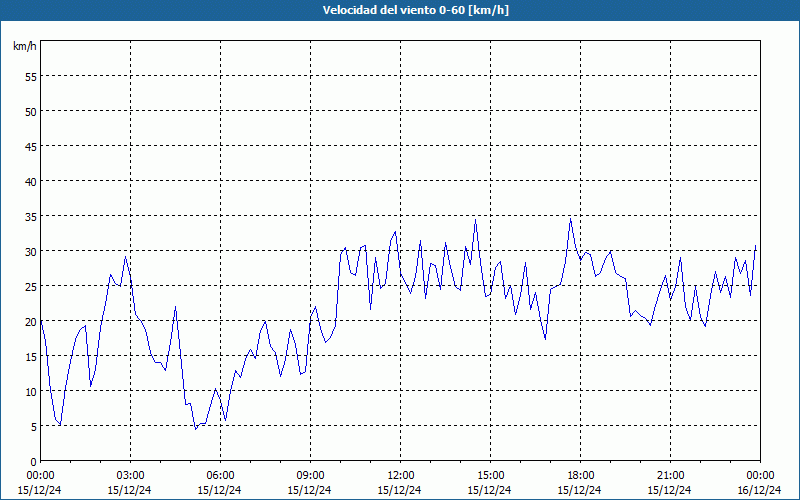Click the chart title 'Velocidad del viento 0-60 [km/h]'
Image resolution: width=800 pixels, height=500 pixels.
point(415,10)
